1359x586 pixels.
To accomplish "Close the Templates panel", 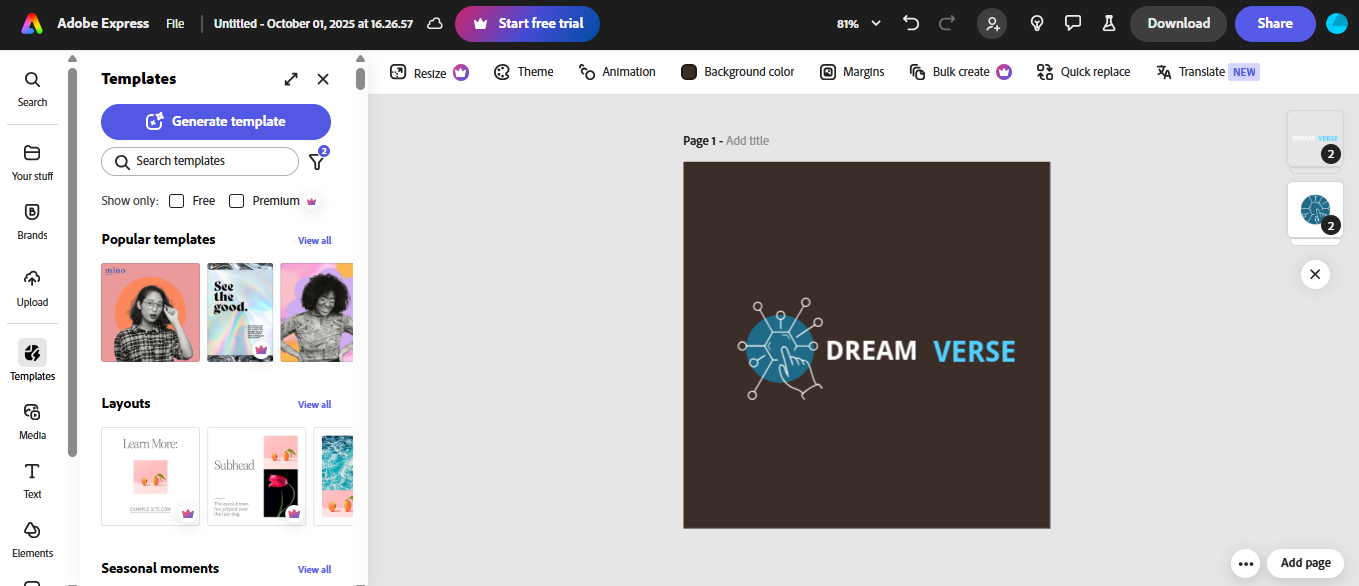I will click(x=323, y=79).
